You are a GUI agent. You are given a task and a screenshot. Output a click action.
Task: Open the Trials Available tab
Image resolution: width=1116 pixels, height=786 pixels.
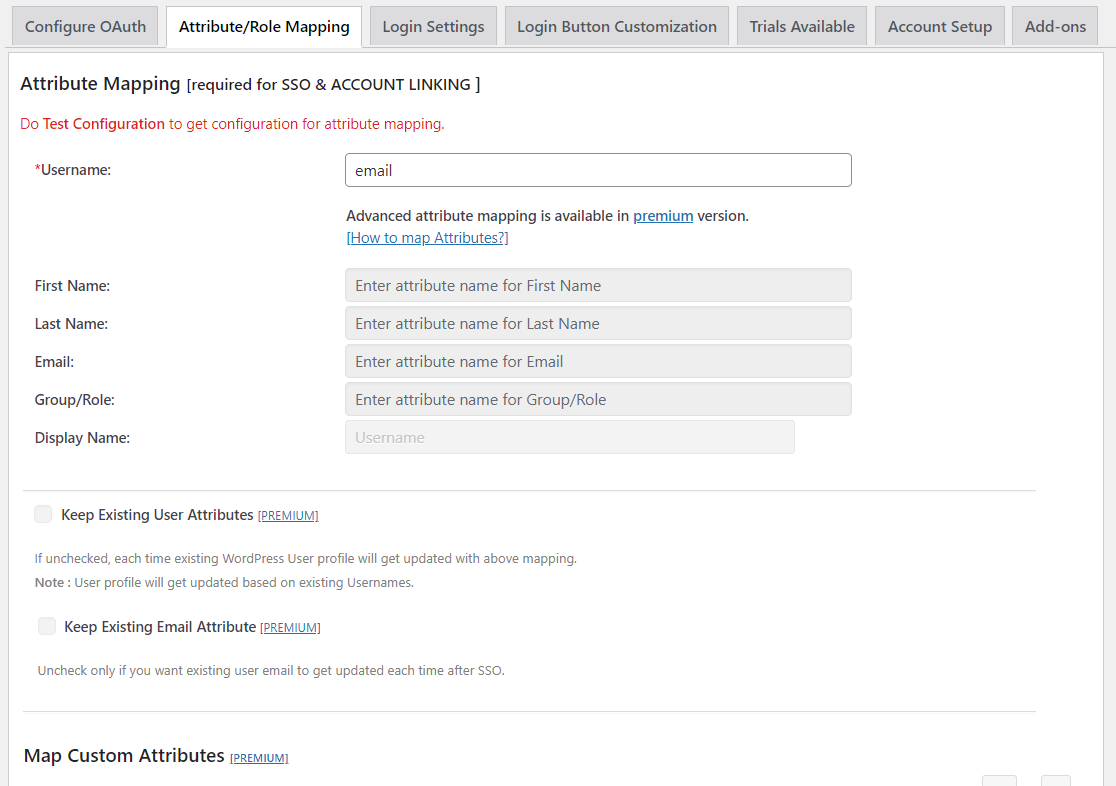802,26
